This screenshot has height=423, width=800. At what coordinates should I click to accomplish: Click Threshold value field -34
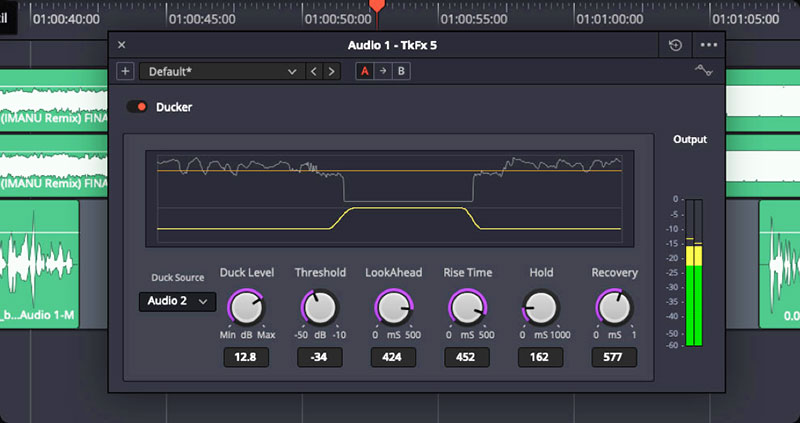(319, 357)
